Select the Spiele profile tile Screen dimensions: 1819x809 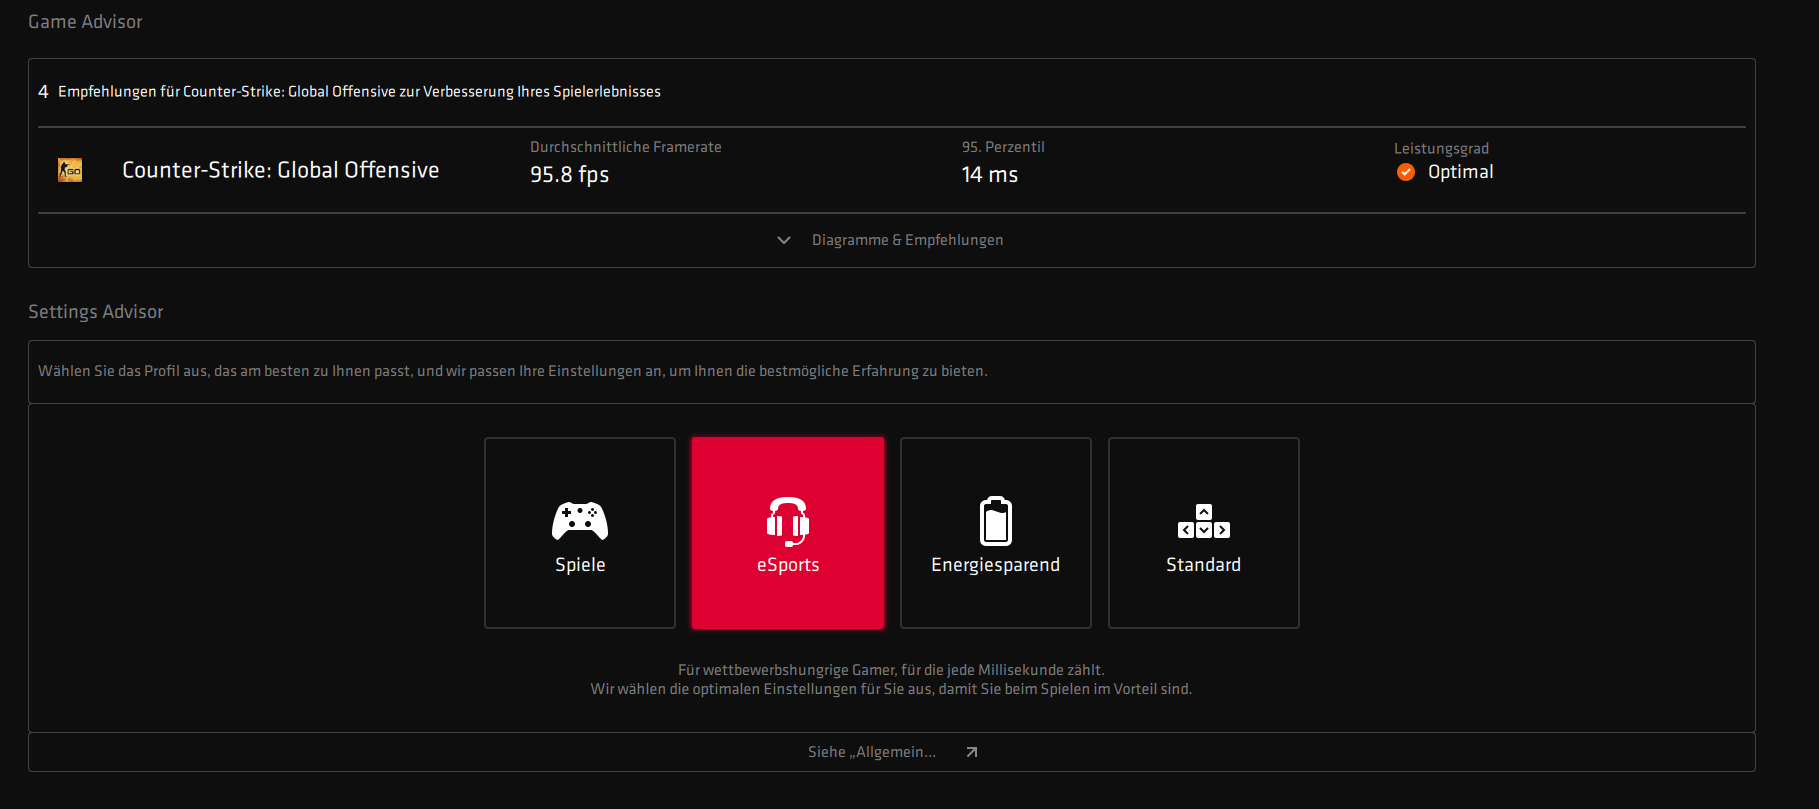pos(580,533)
